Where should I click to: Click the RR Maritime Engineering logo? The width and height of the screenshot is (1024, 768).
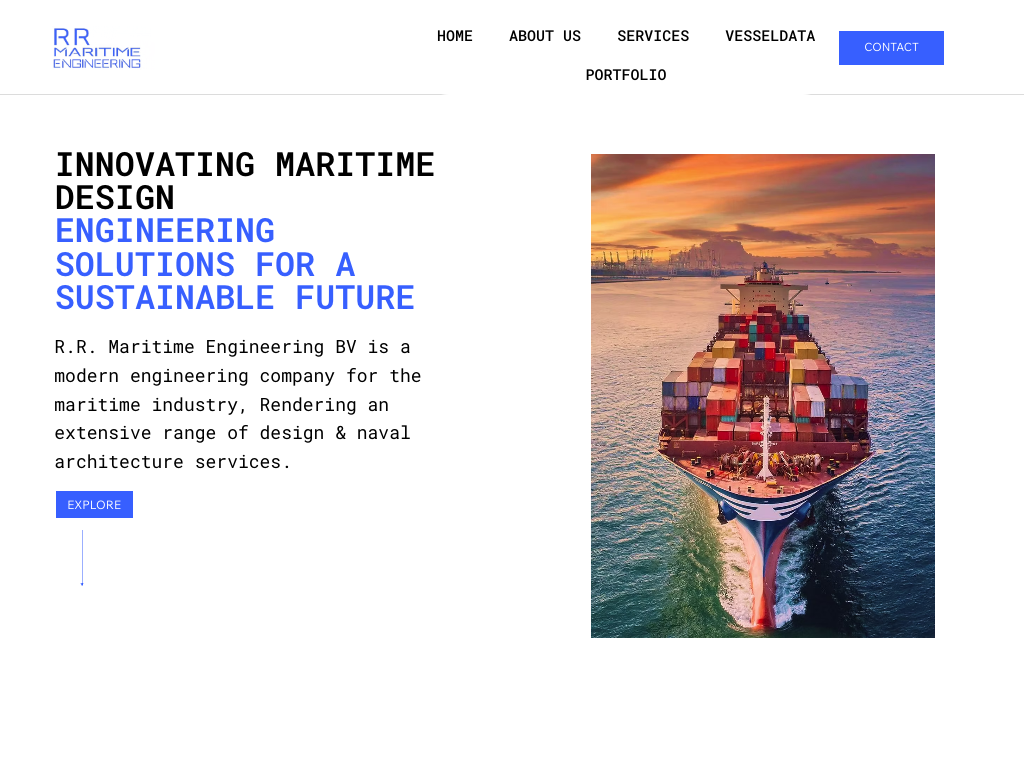point(97,48)
